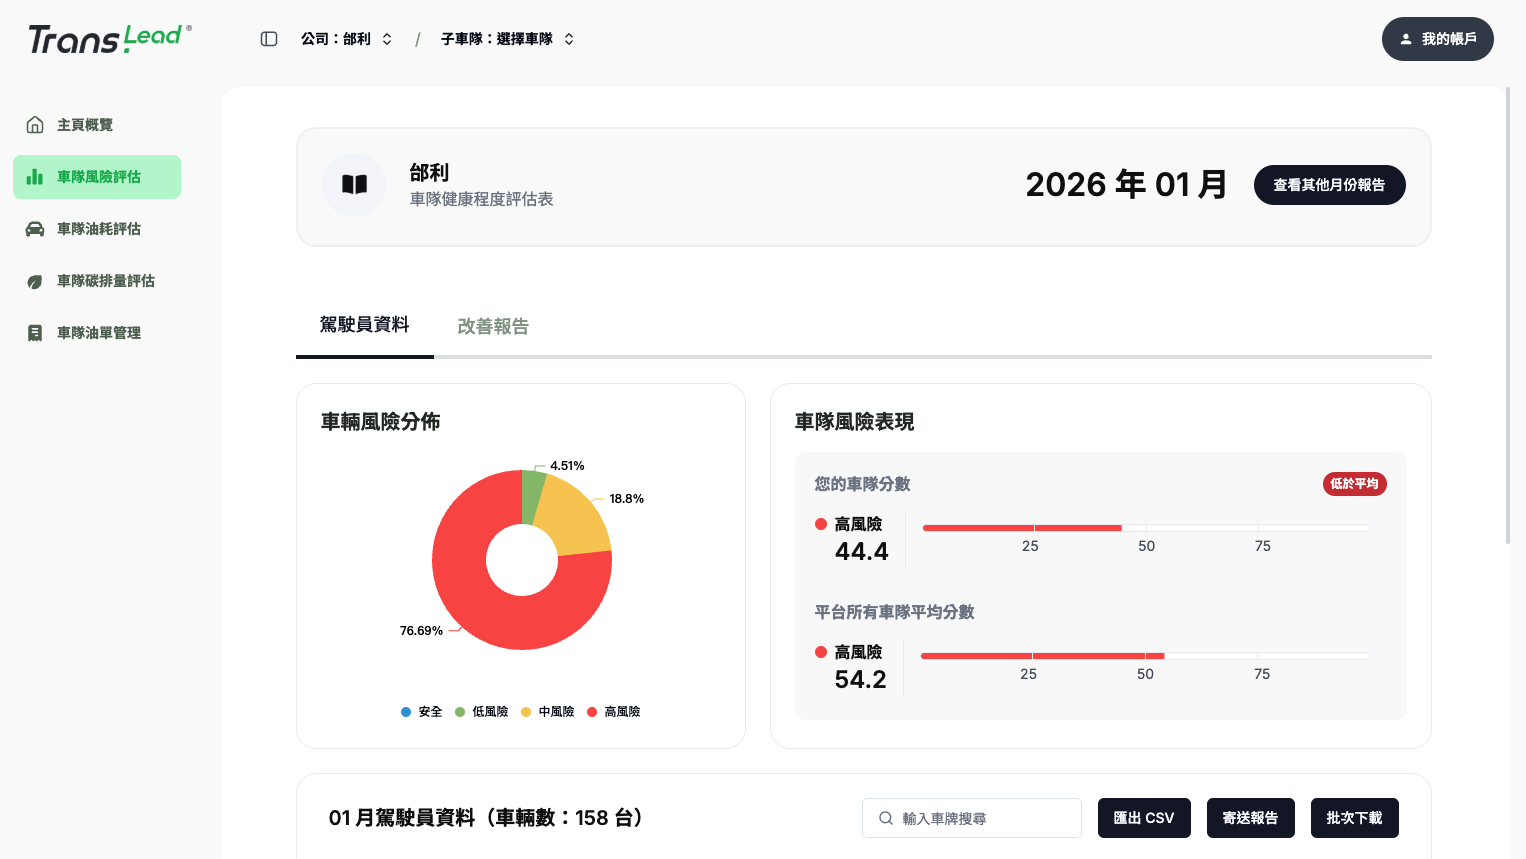Select 車隊風險評估 sidebar item
Image resolution: width=1526 pixels, height=859 pixels.
point(97,177)
